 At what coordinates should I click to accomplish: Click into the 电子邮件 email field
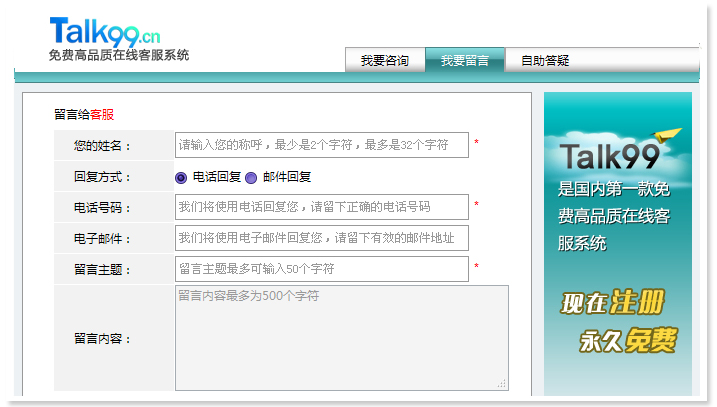click(x=322, y=238)
